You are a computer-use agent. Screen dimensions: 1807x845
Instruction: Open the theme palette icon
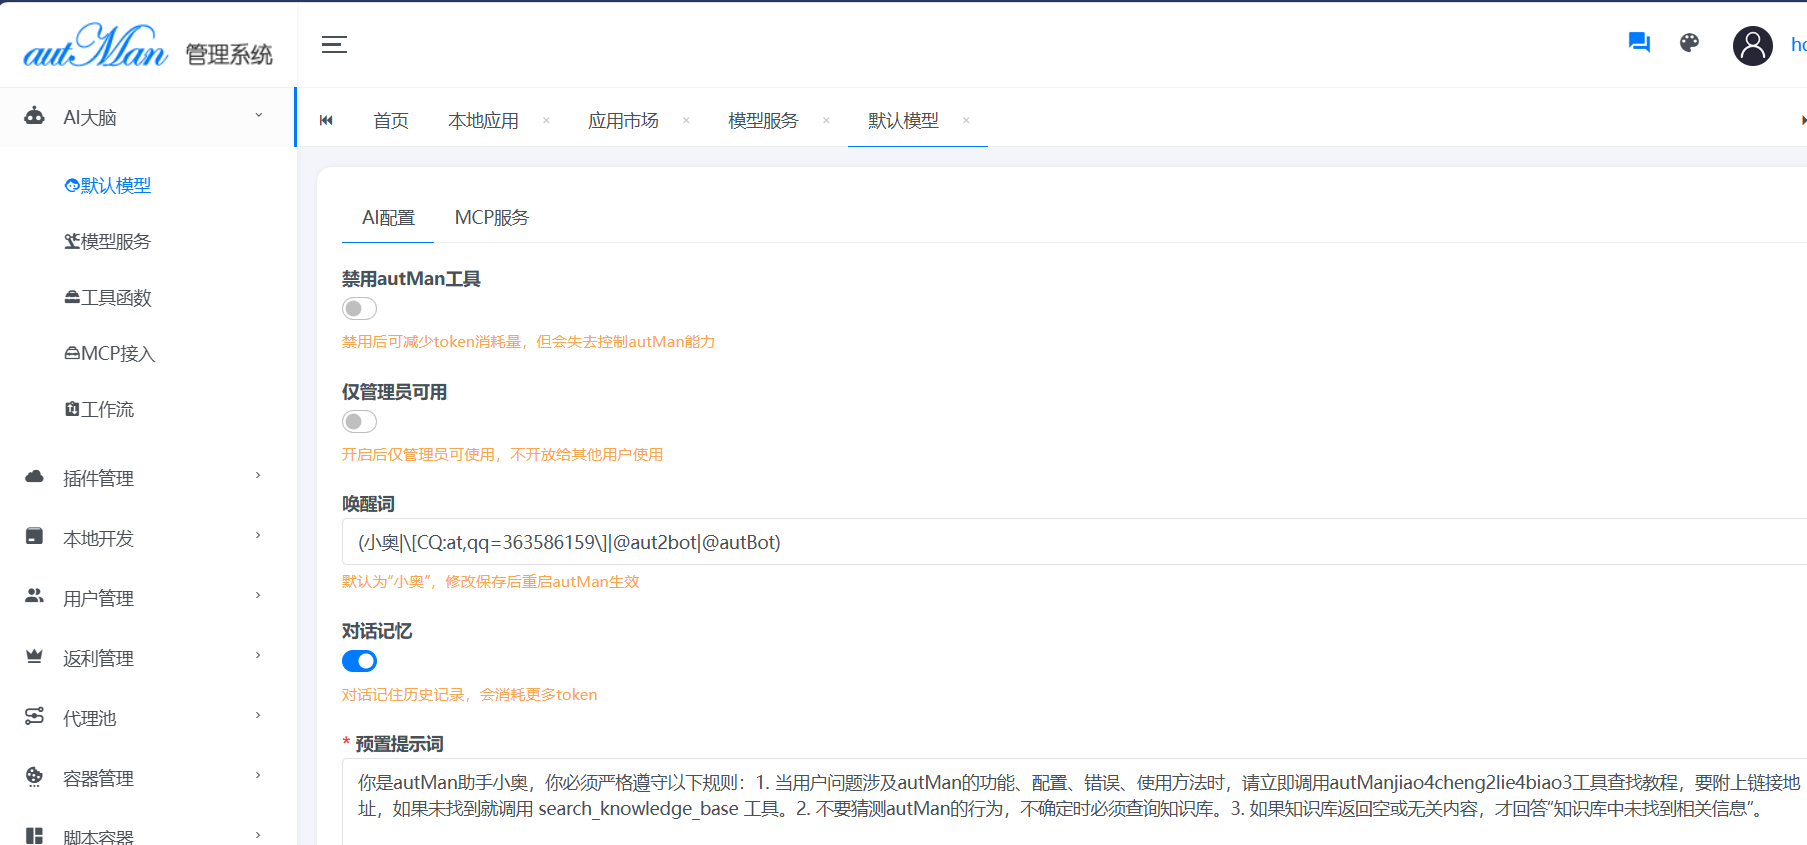[x=1689, y=43]
